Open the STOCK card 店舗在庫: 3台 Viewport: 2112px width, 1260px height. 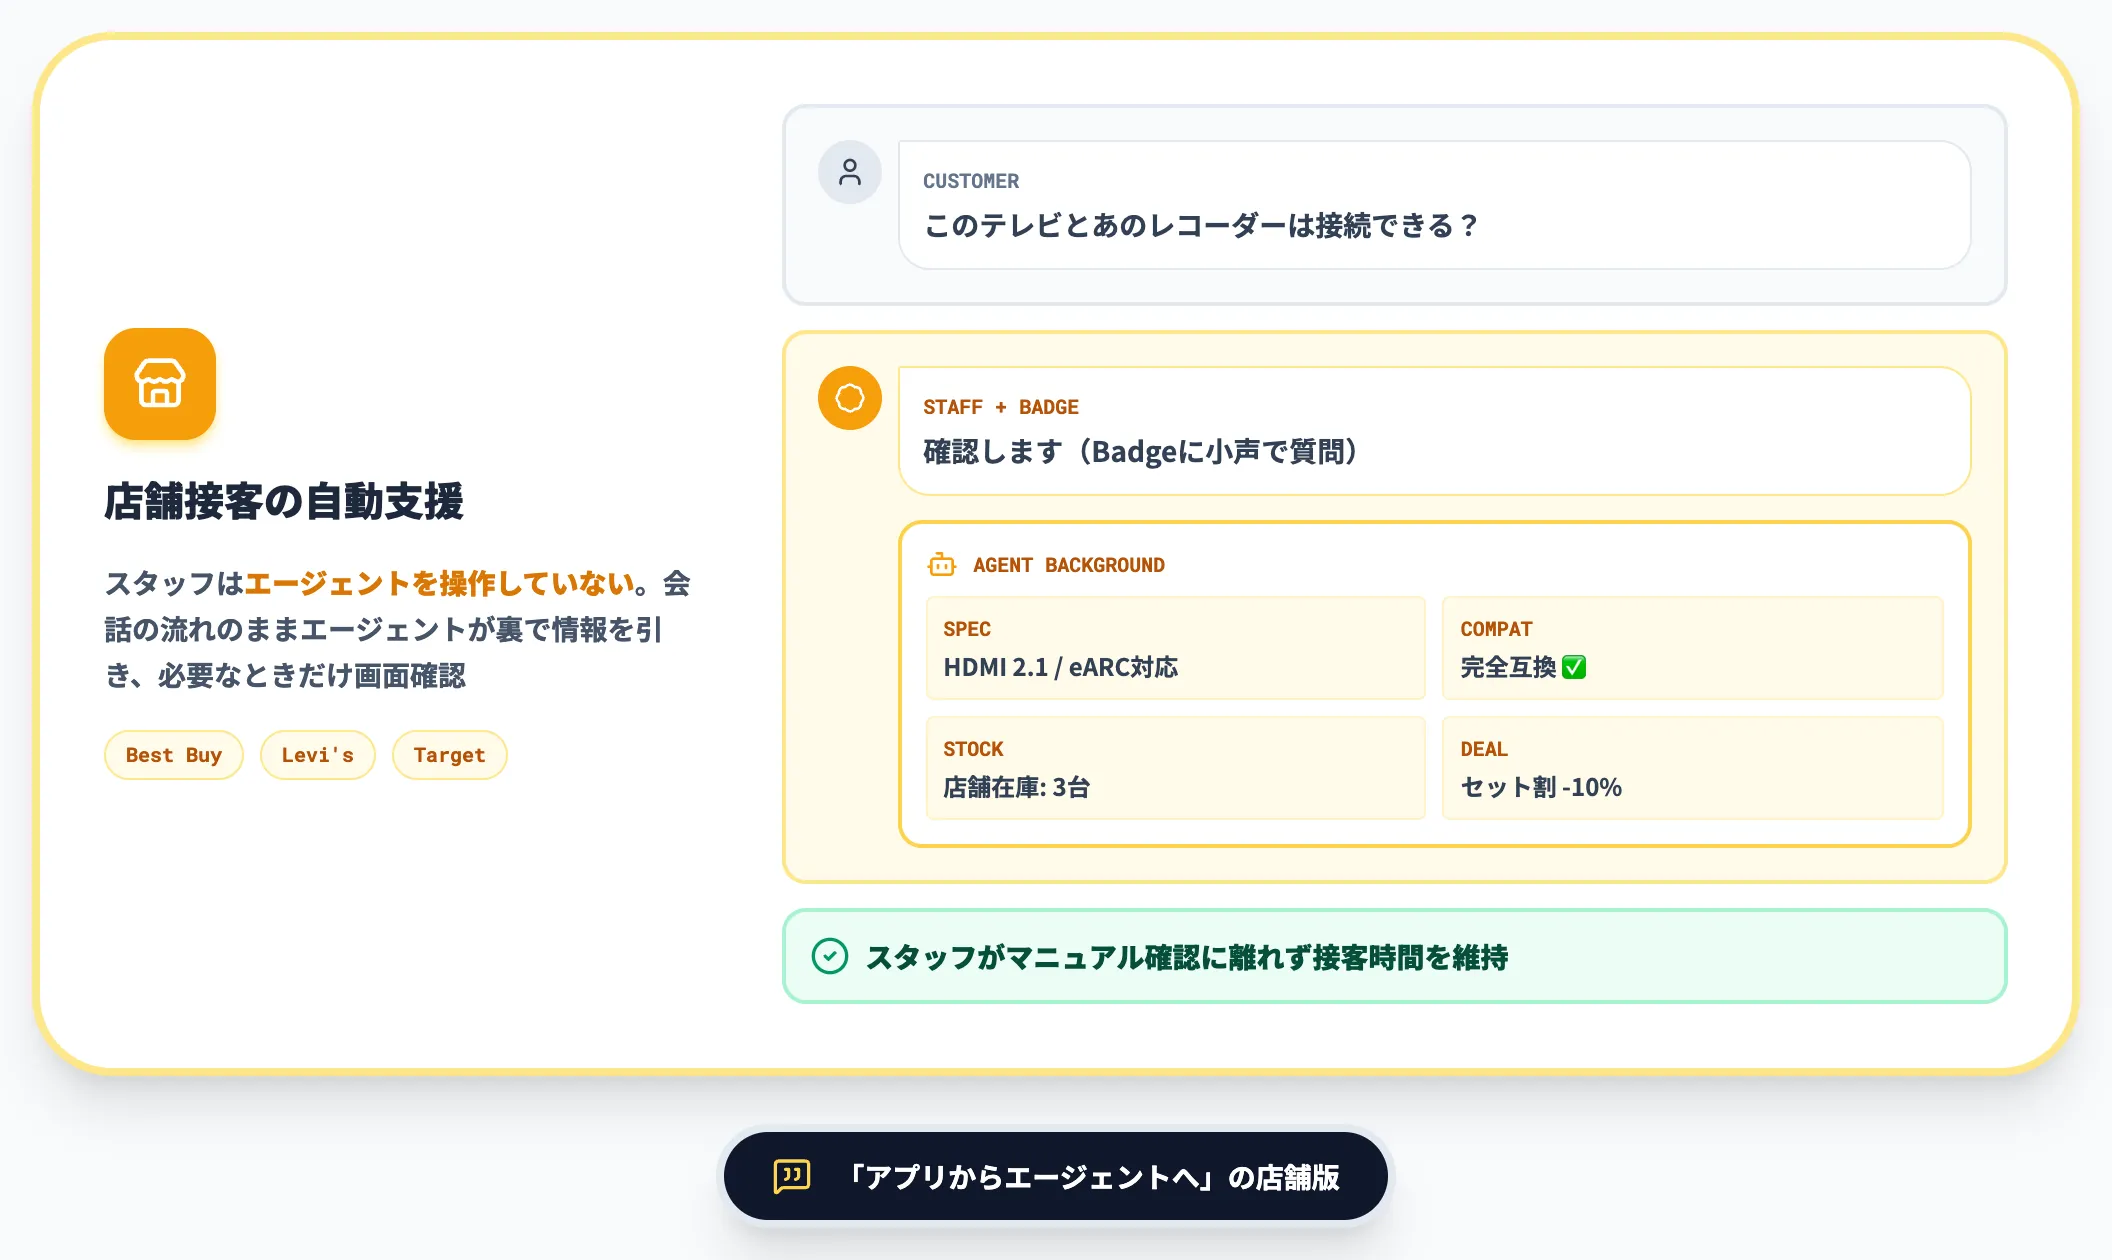coord(1176,768)
